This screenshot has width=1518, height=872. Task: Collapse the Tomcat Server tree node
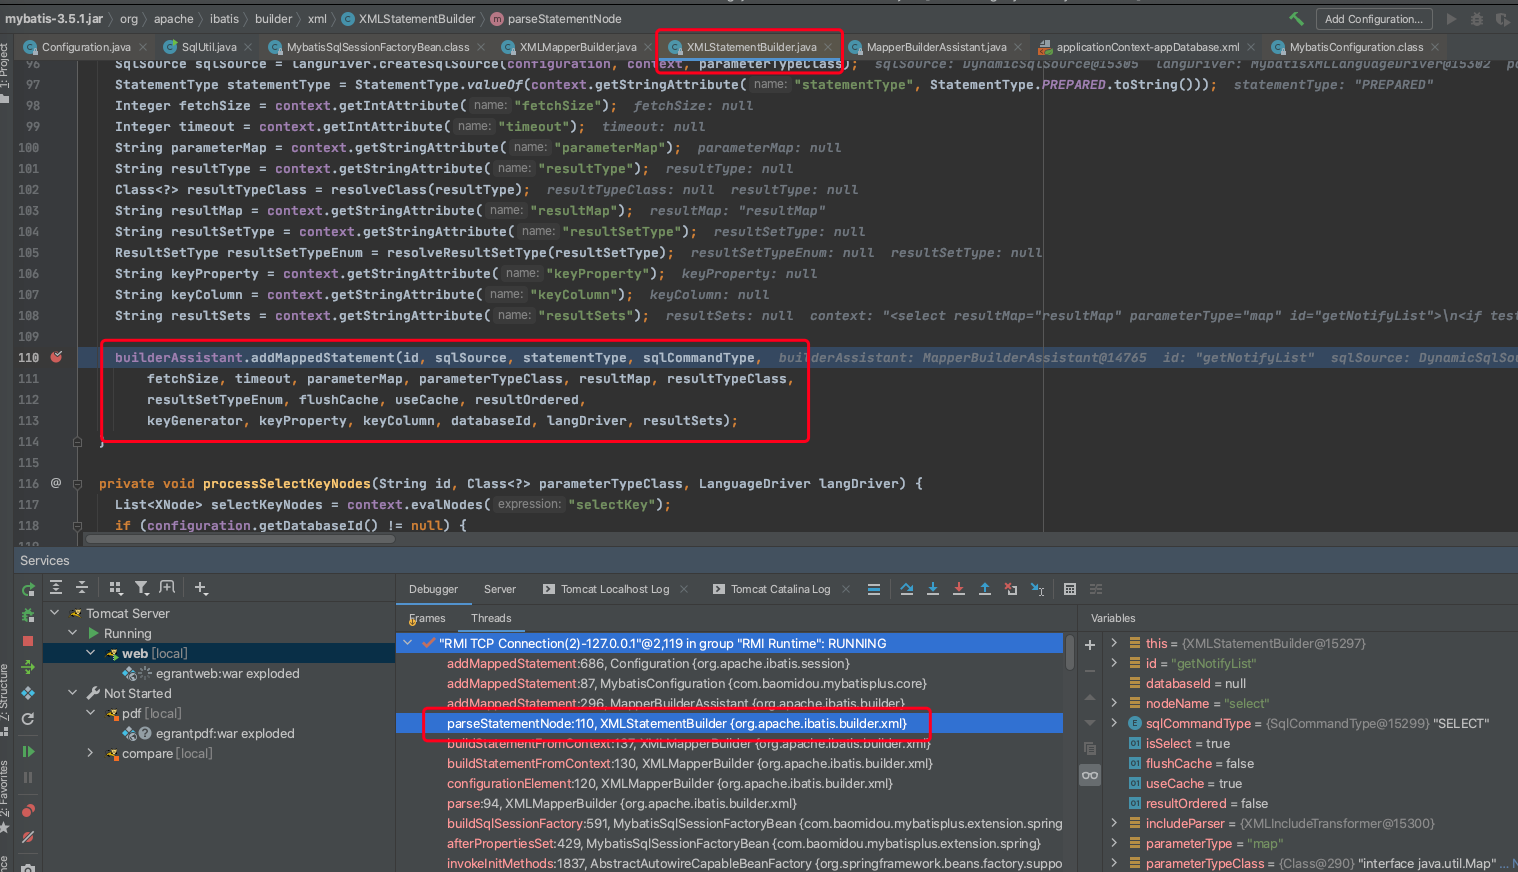point(55,613)
